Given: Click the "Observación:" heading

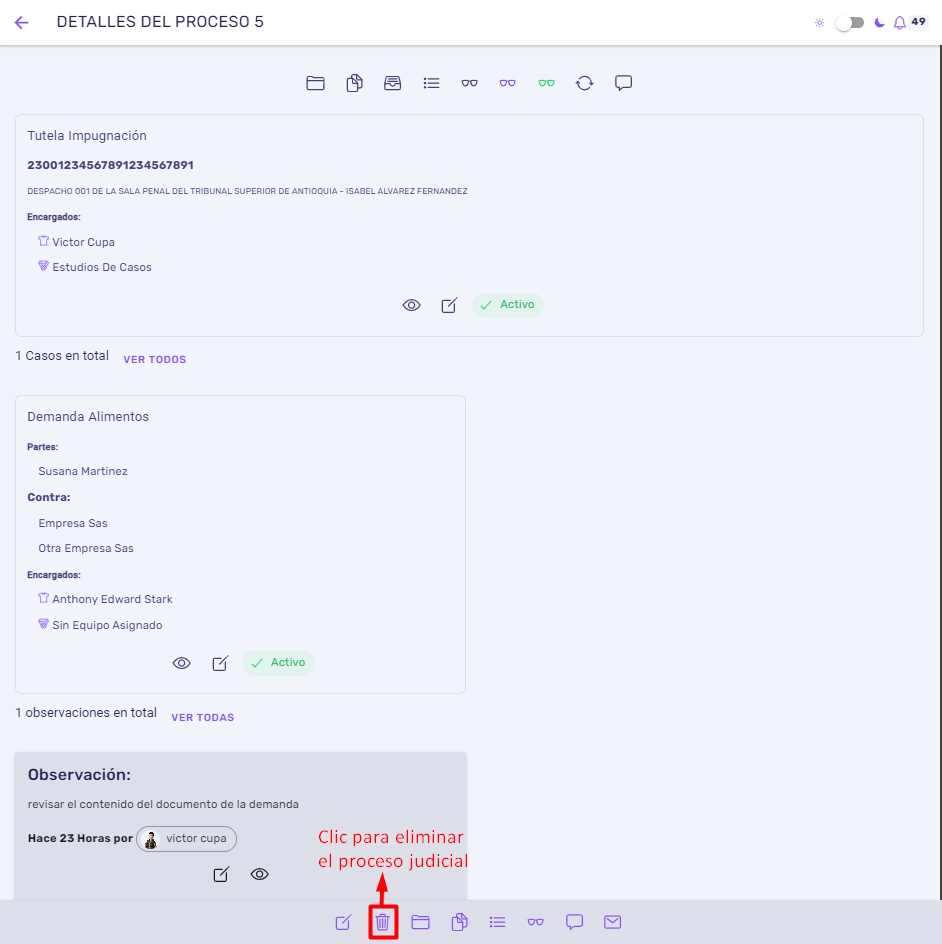Looking at the screenshot, I should click(x=79, y=775).
